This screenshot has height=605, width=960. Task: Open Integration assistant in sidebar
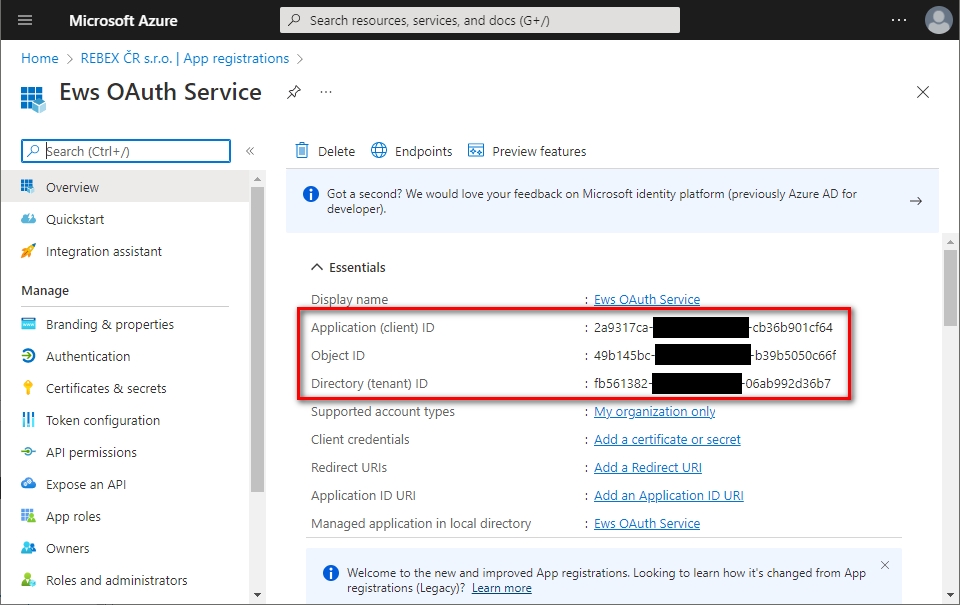pos(103,251)
